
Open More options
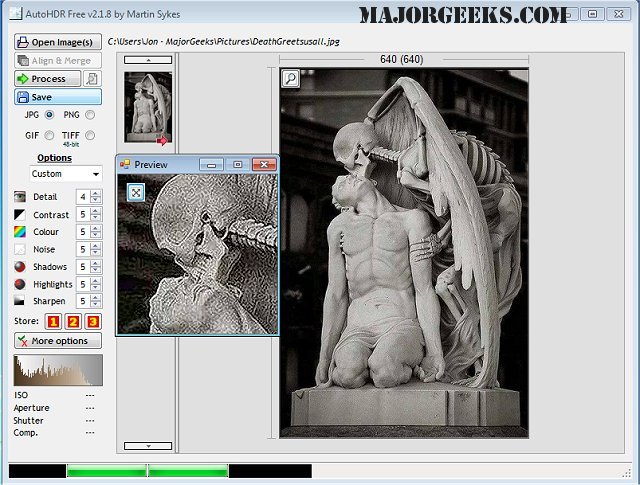pos(58,340)
